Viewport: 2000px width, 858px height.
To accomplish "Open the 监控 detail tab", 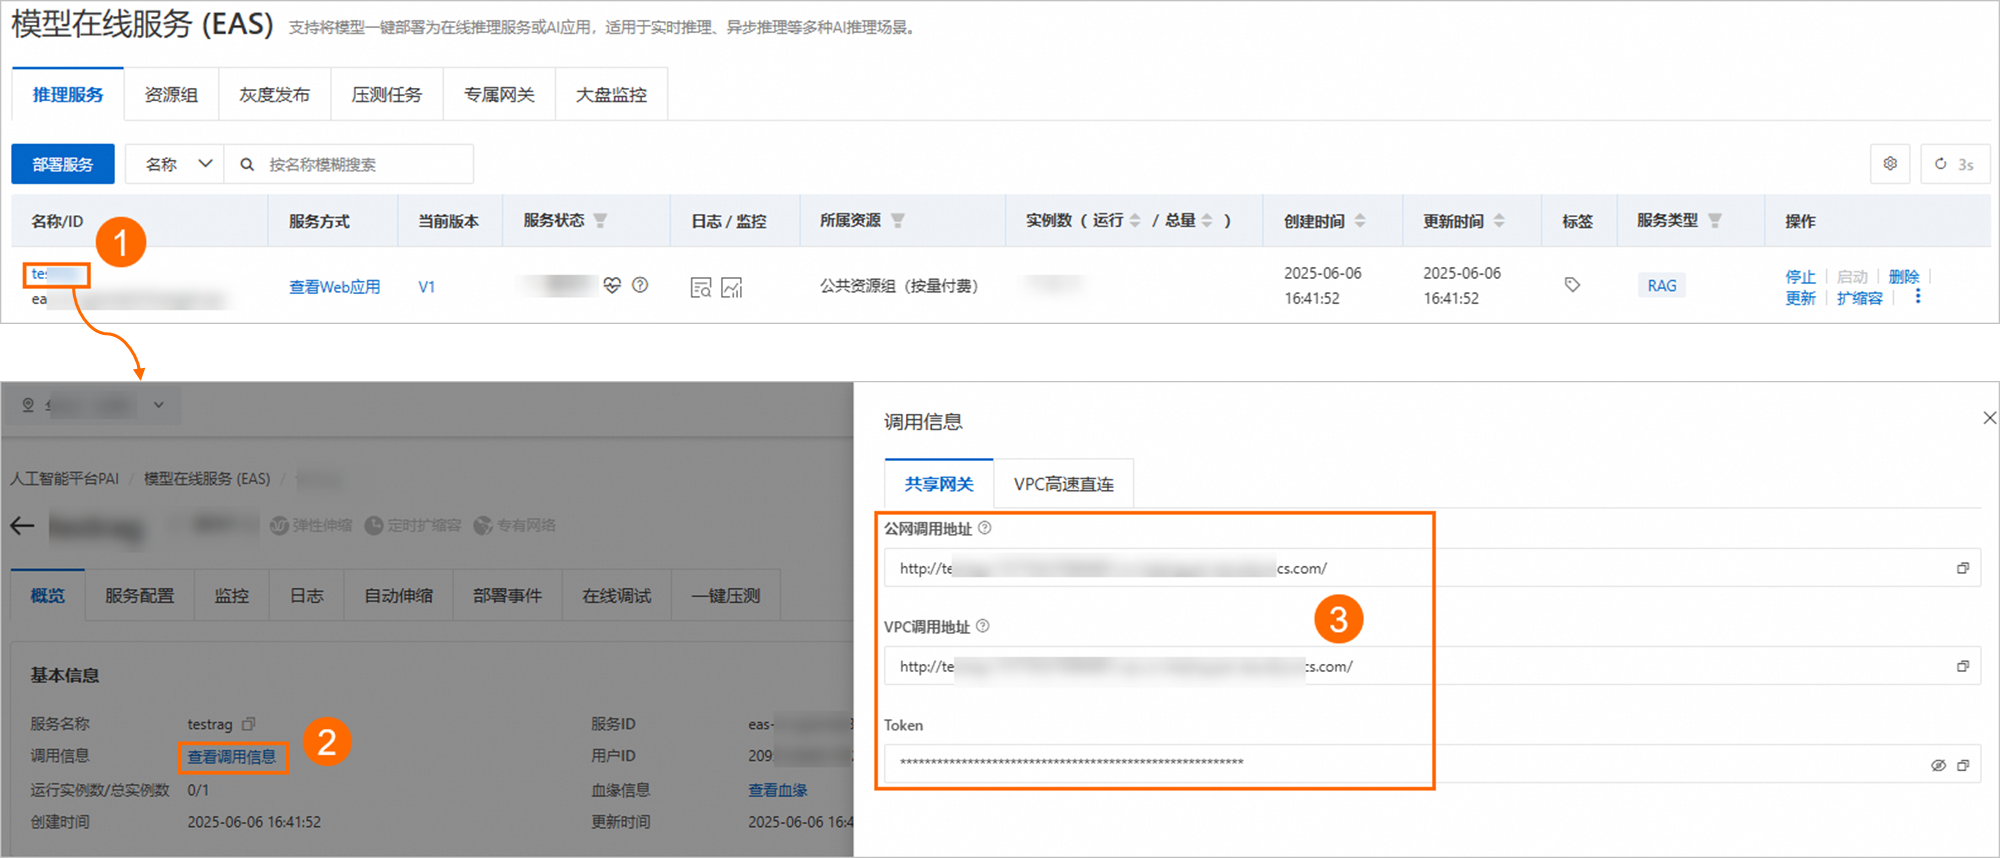I will 232,596.
